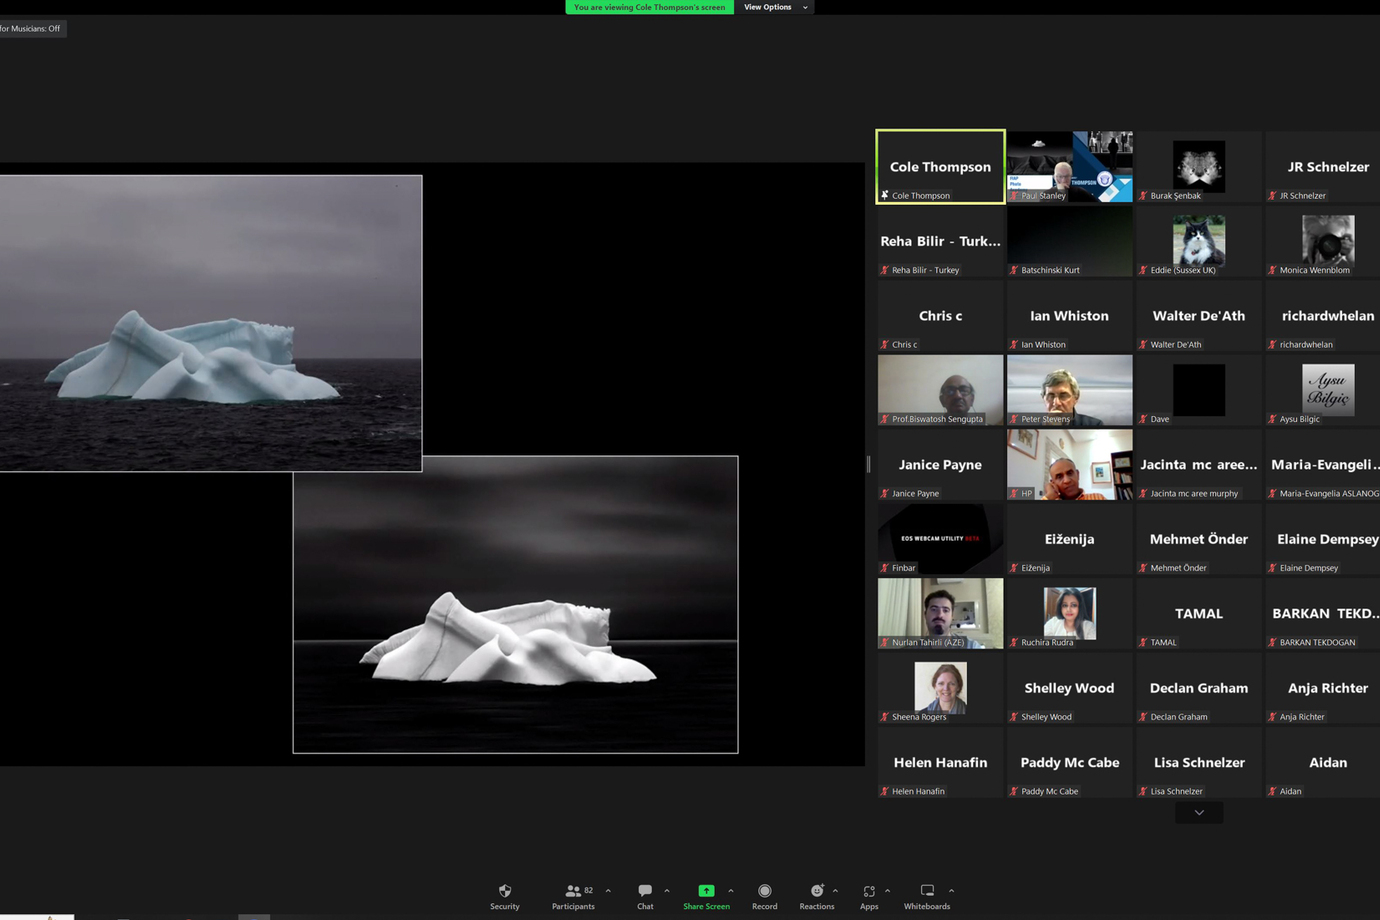Select Cole Thompson's highlighted participant tile

[940, 166]
